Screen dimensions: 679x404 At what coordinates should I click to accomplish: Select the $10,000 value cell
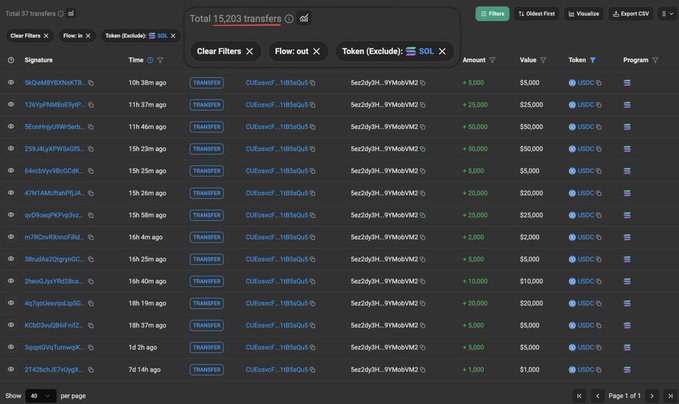(x=531, y=281)
